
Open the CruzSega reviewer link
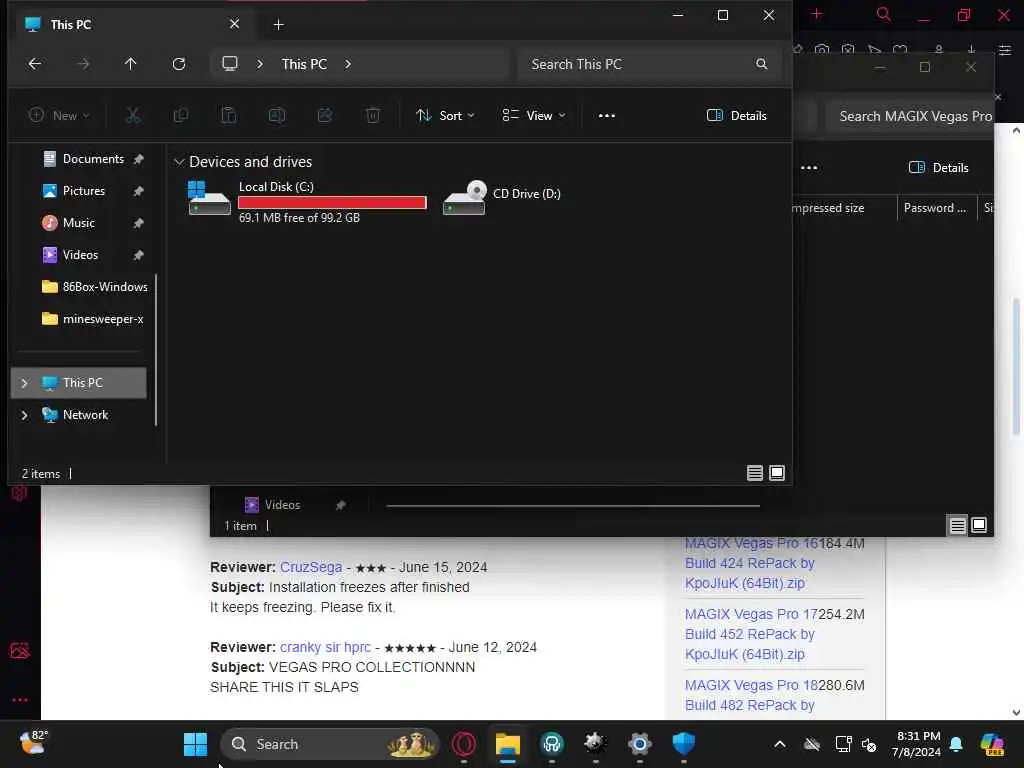[311, 568]
